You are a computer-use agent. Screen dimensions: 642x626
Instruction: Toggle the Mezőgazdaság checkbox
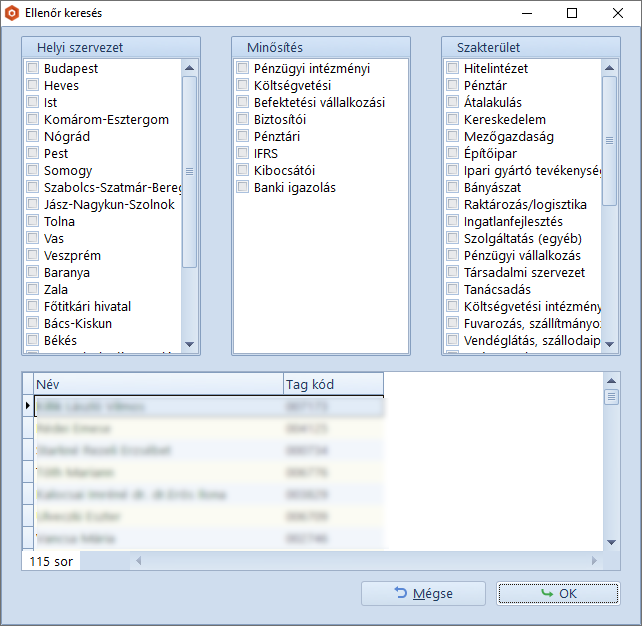[453, 137]
